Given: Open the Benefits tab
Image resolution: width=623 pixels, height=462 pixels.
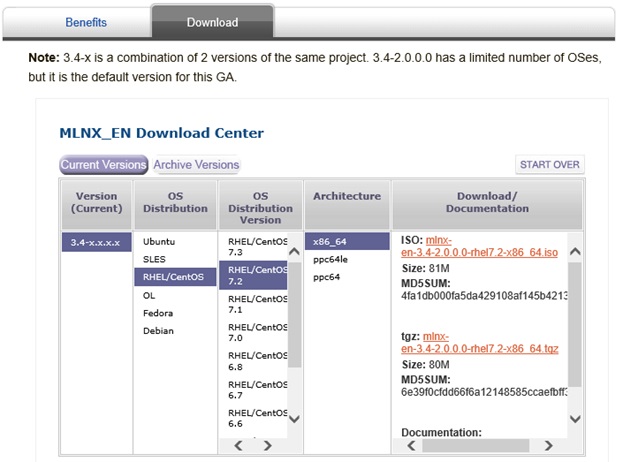Looking at the screenshot, I should coord(86,22).
